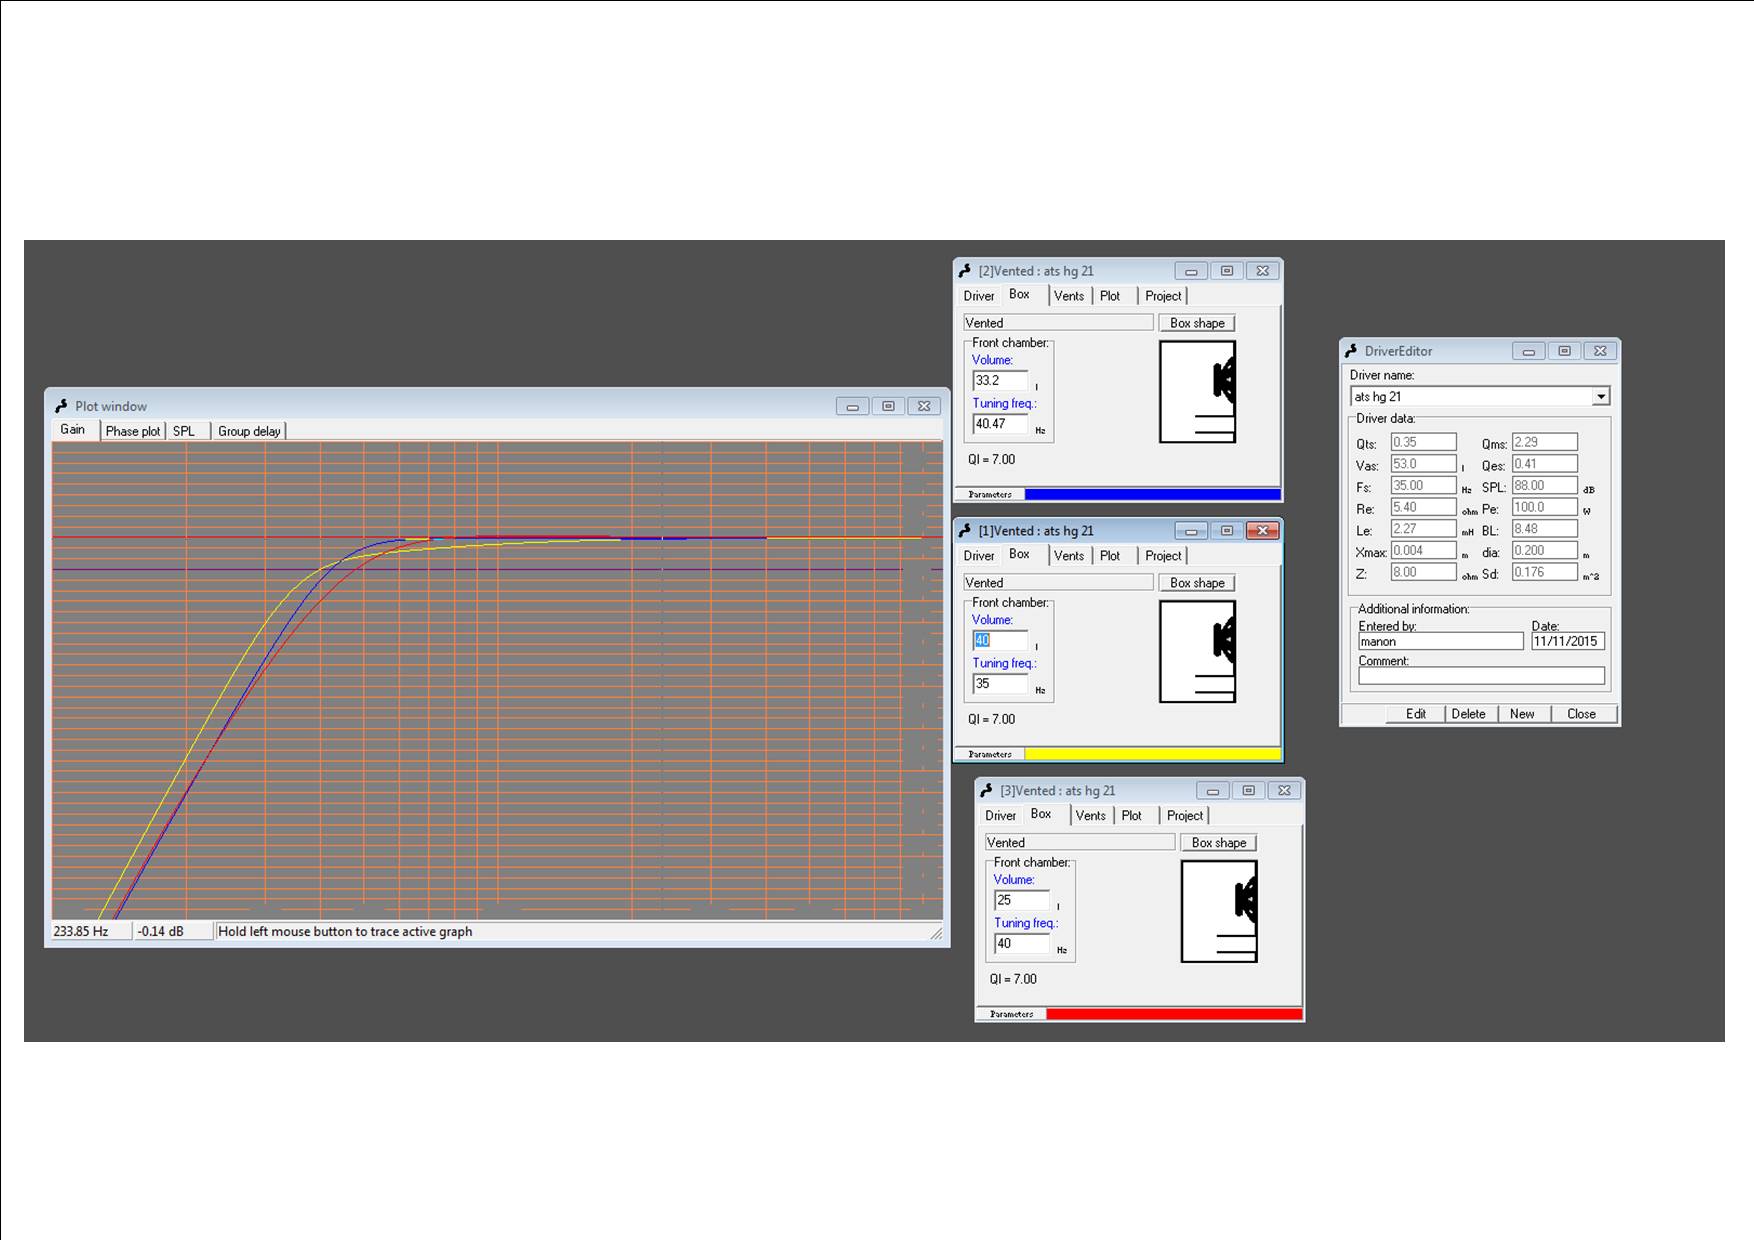Open the Project tab in [3]Vented window
The height and width of the screenshot is (1240, 1754).
(1184, 816)
